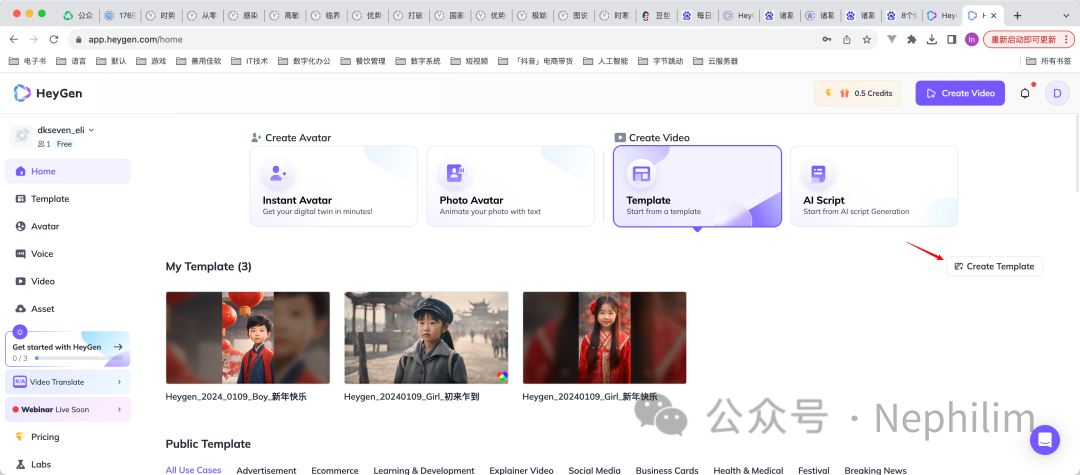Open the Girl 新年快乐 template thumbnail
1080x475 pixels.
click(x=605, y=338)
